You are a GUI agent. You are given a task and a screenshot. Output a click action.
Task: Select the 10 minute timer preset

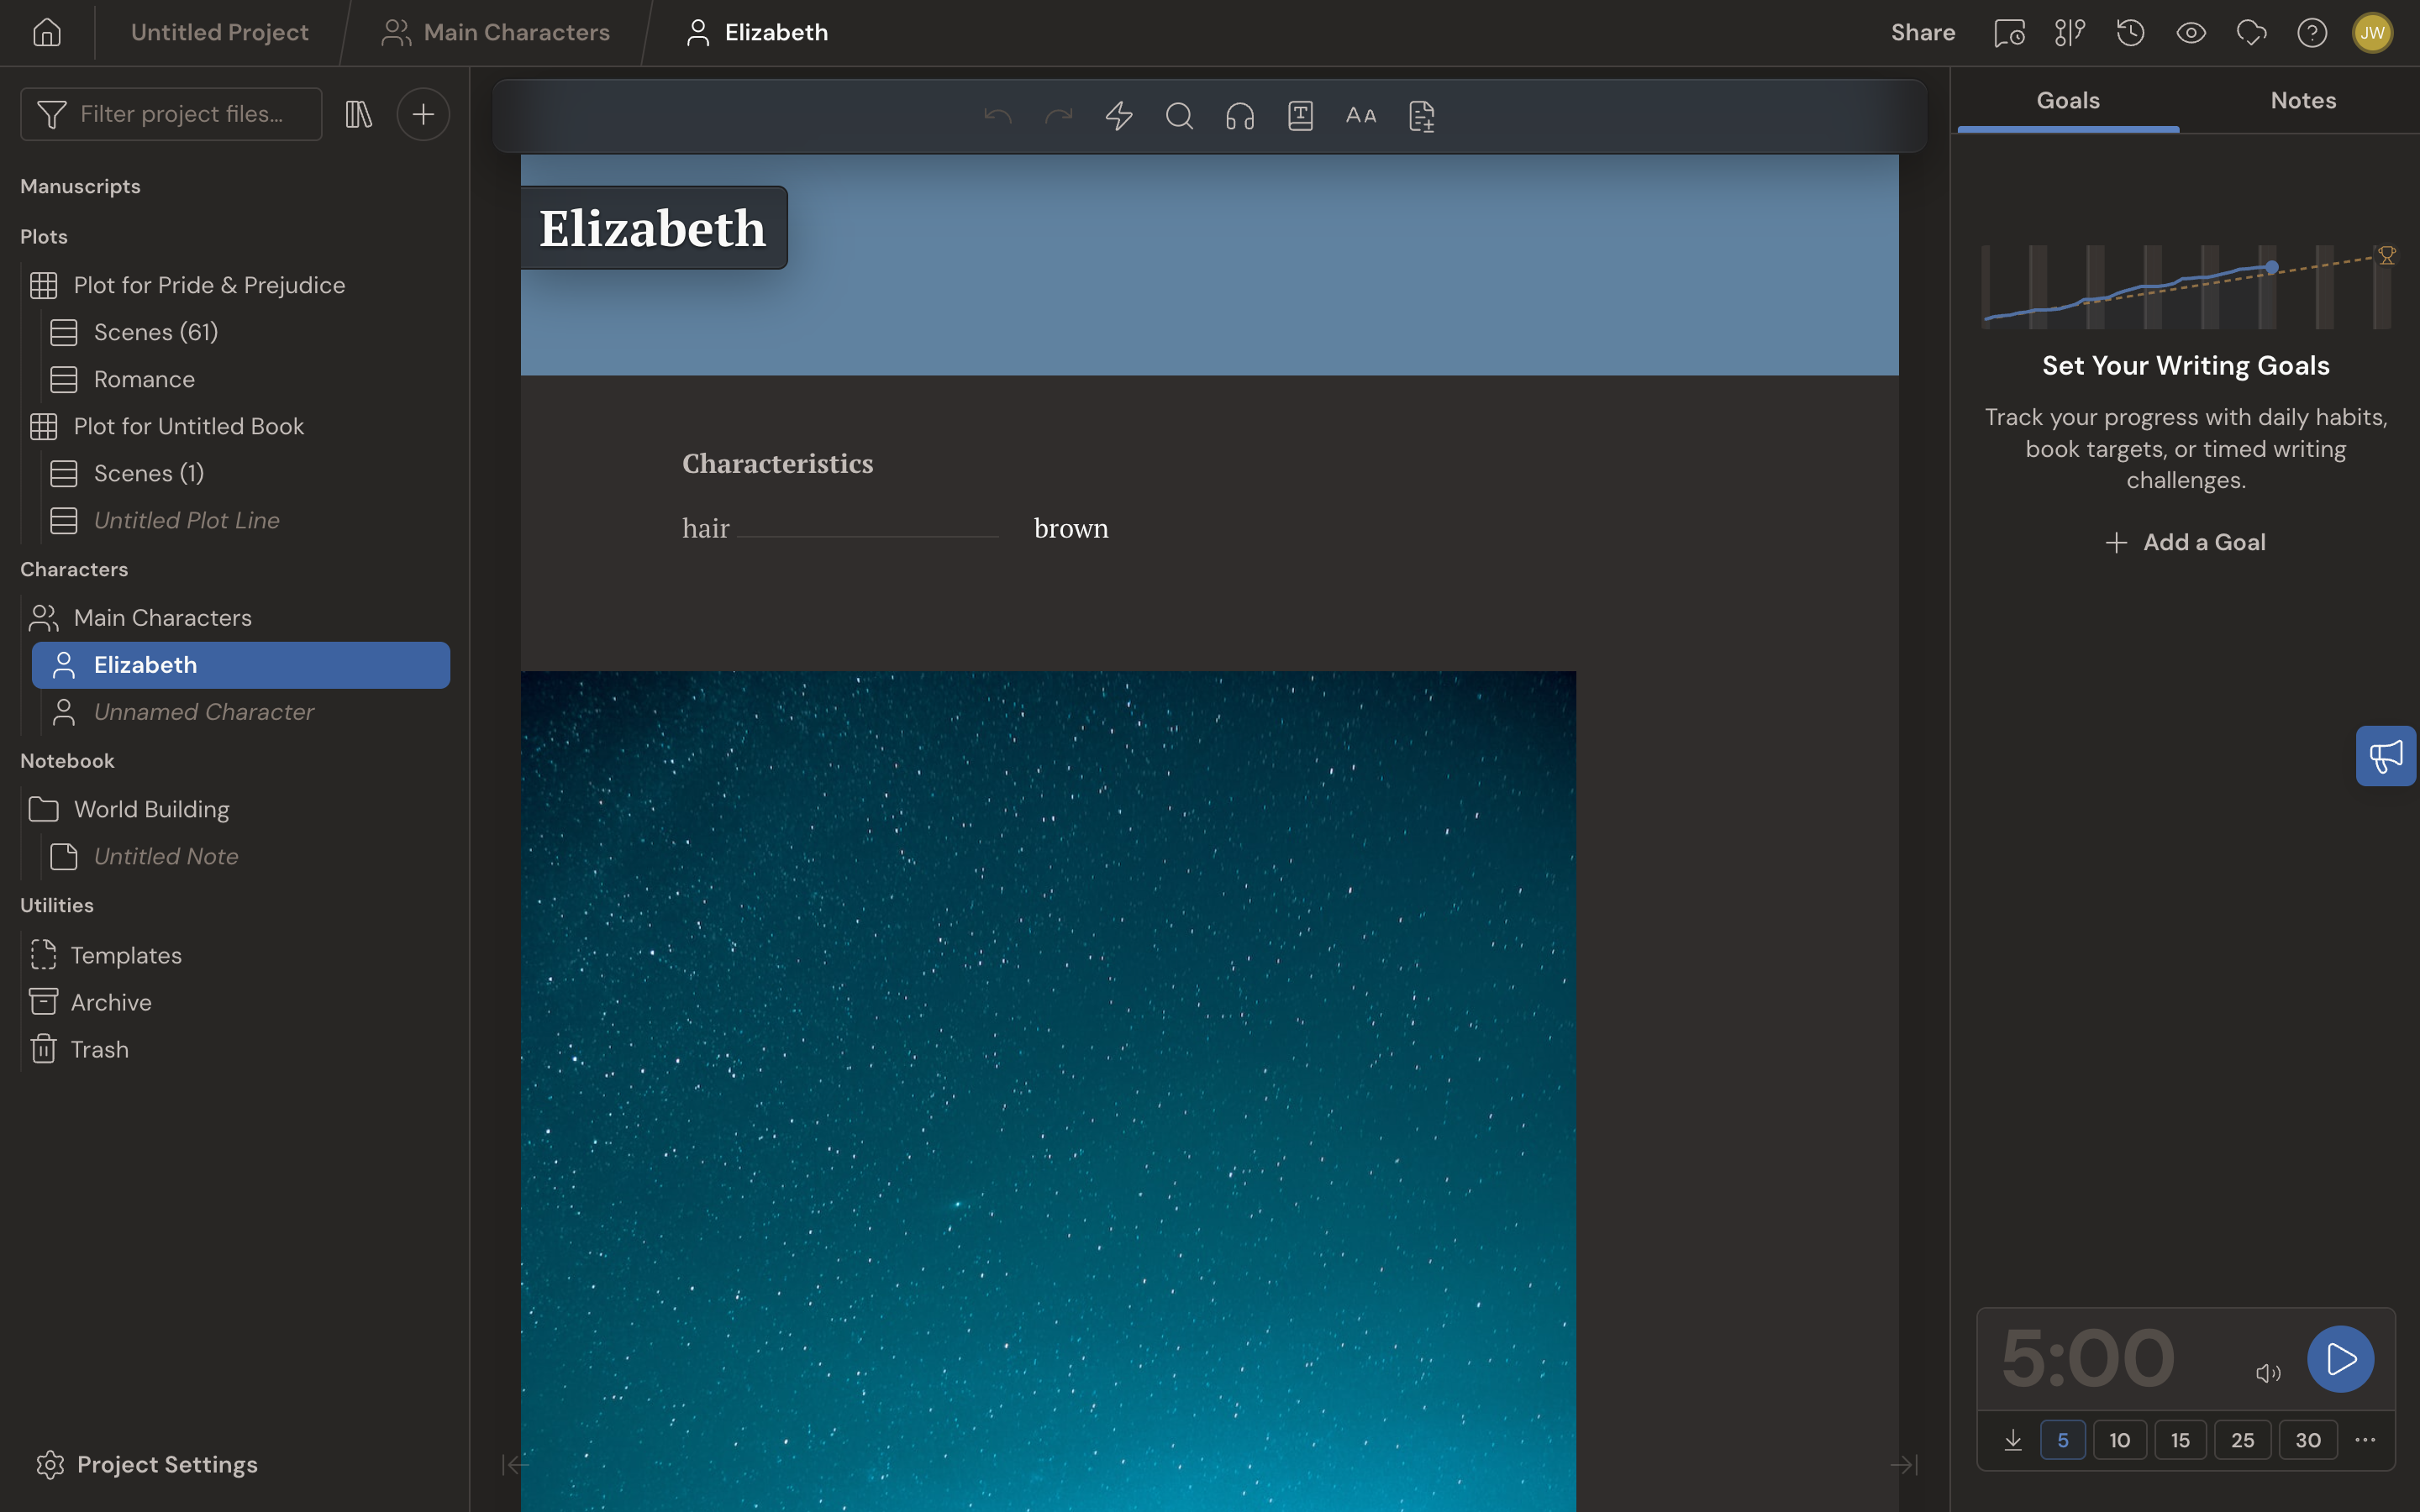2119,1440
